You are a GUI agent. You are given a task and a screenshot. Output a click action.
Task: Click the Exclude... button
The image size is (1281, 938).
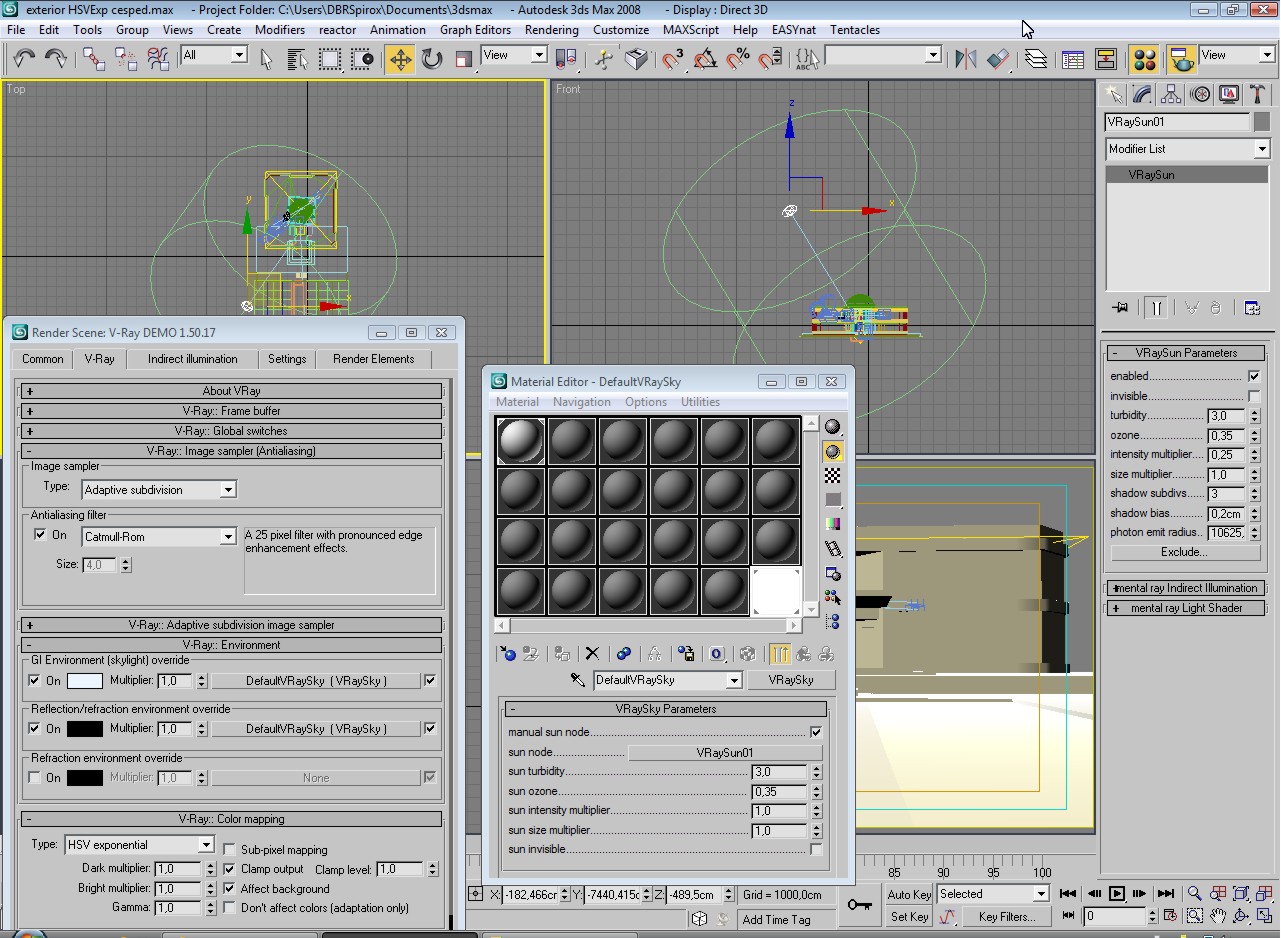pyautogui.click(x=1184, y=552)
